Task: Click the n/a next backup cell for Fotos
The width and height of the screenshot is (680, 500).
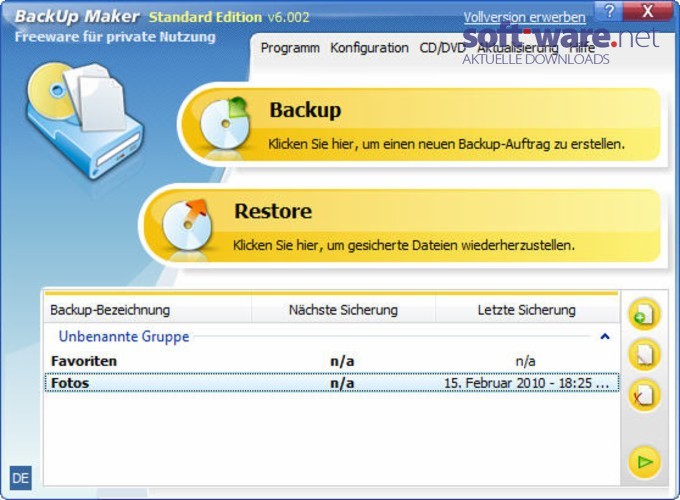Action: [342, 383]
